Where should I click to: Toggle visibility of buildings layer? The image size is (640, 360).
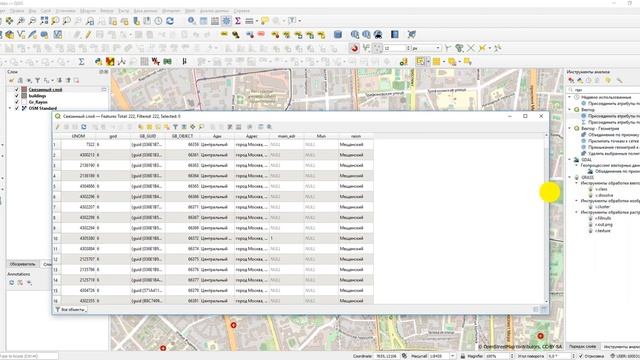17,96
